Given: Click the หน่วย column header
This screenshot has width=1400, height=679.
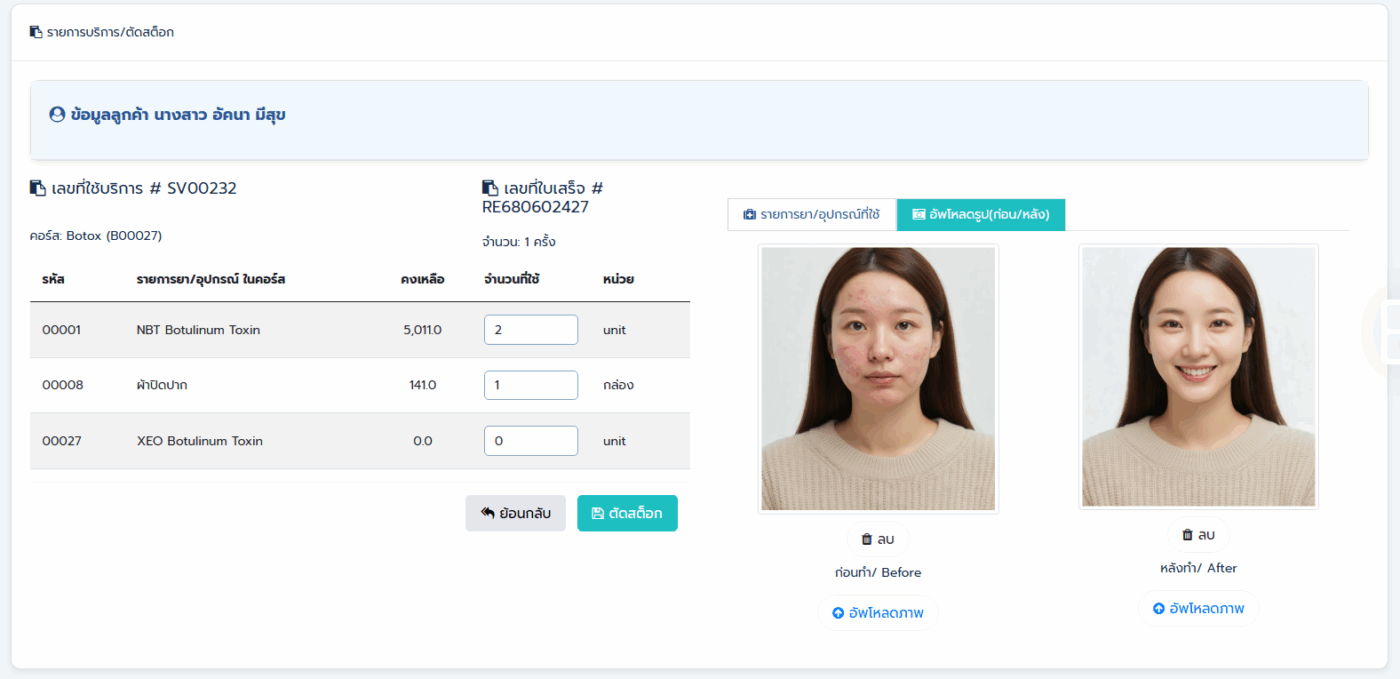Looking at the screenshot, I should 618,279.
